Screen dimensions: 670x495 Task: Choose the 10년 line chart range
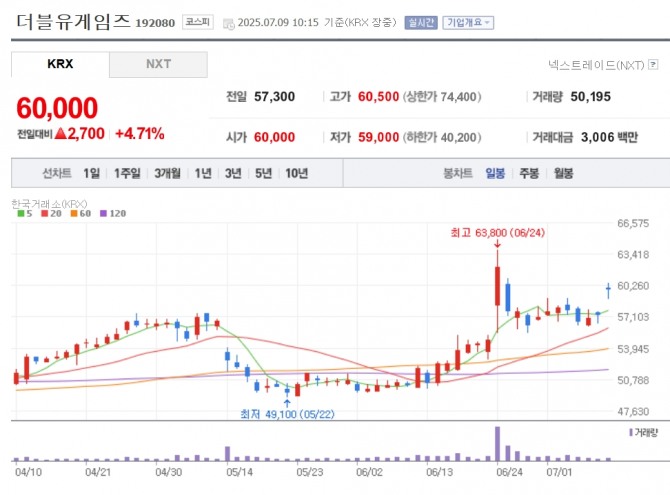point(296,173)
